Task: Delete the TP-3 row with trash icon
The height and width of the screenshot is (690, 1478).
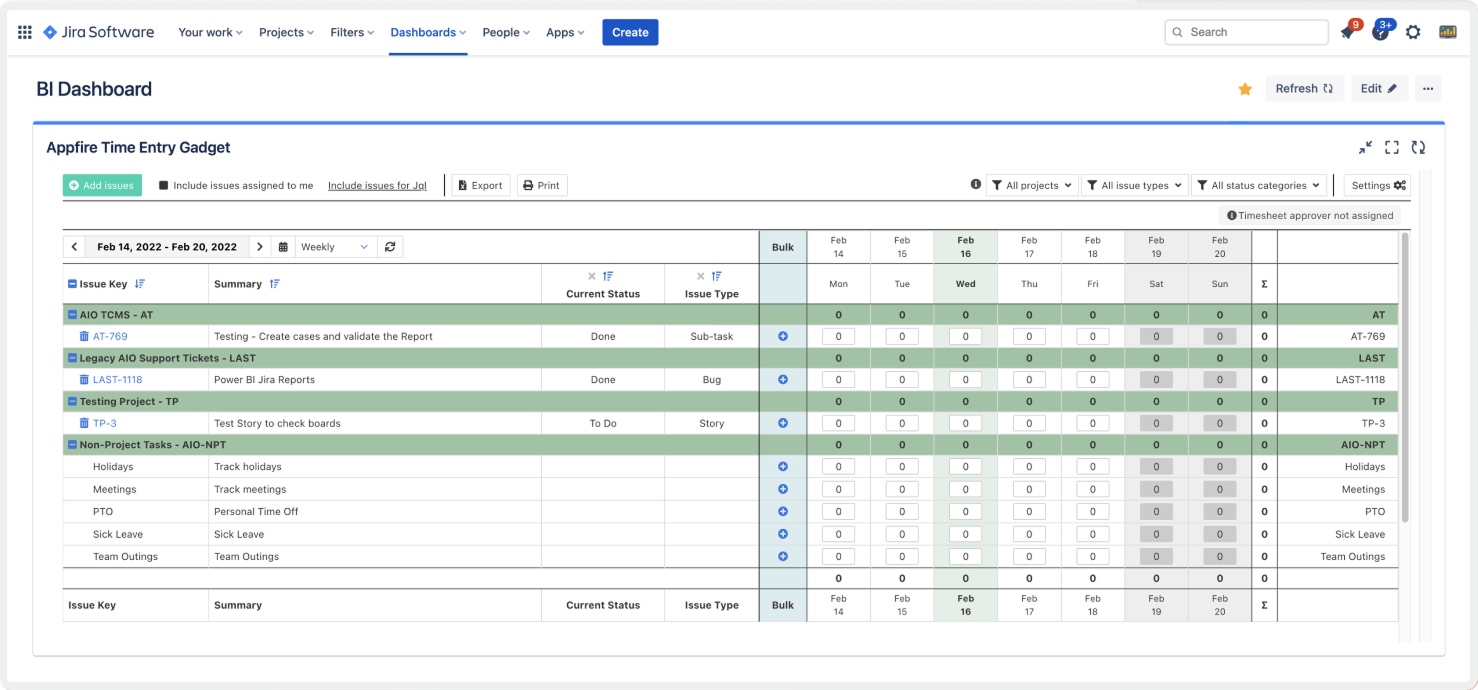Action: [x=84, y=423]
